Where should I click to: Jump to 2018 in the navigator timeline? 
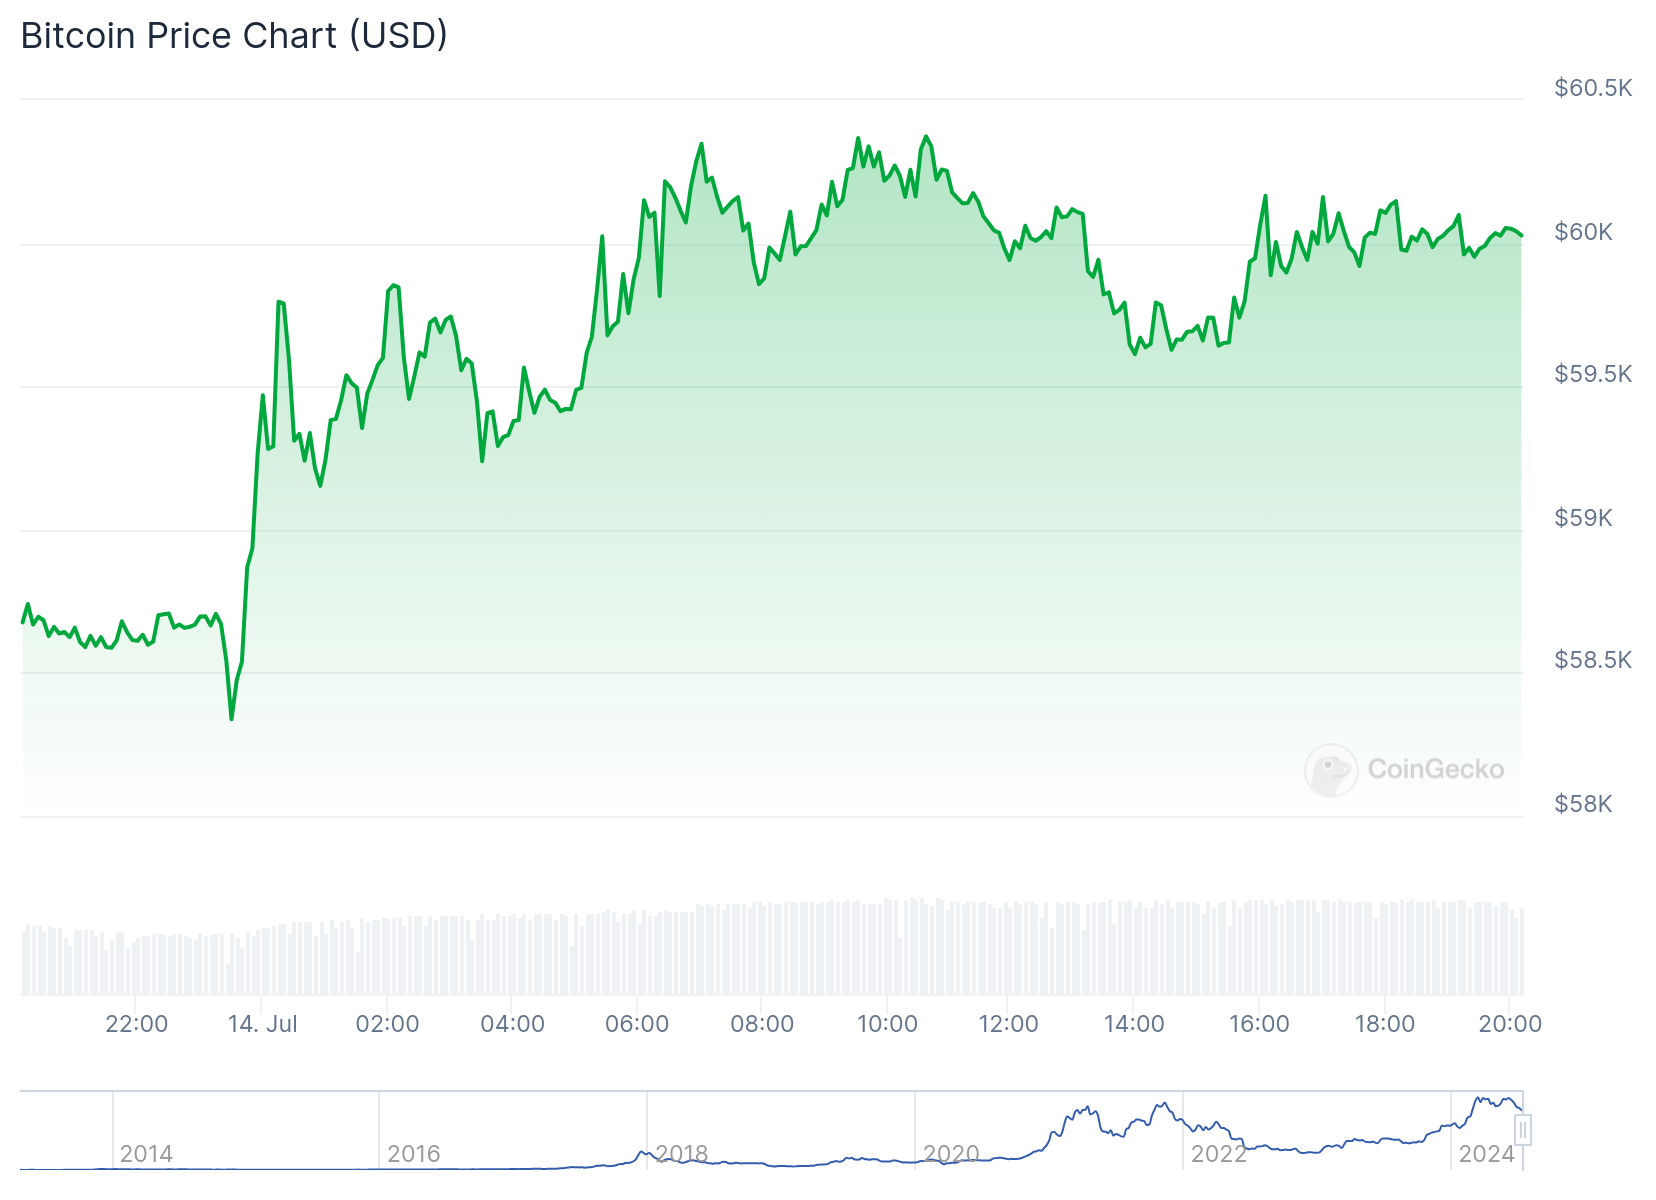(682, 1154)
